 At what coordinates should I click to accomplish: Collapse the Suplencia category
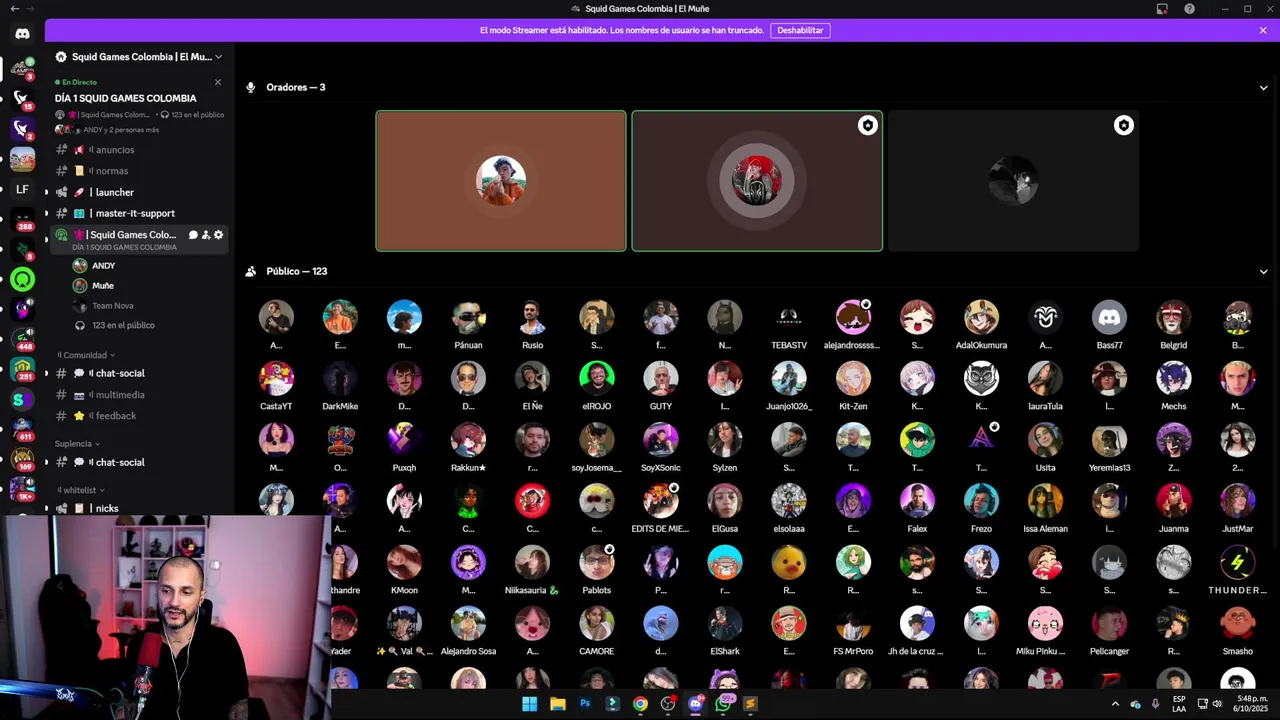click(x=77, y=444)
